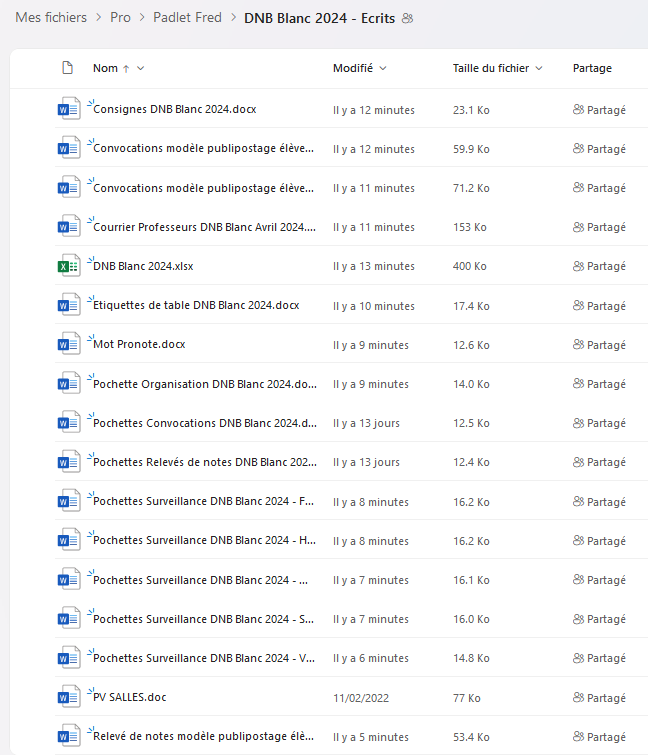Click people icon in Partagé cell of Mot Pronote row

coord(578,344)
